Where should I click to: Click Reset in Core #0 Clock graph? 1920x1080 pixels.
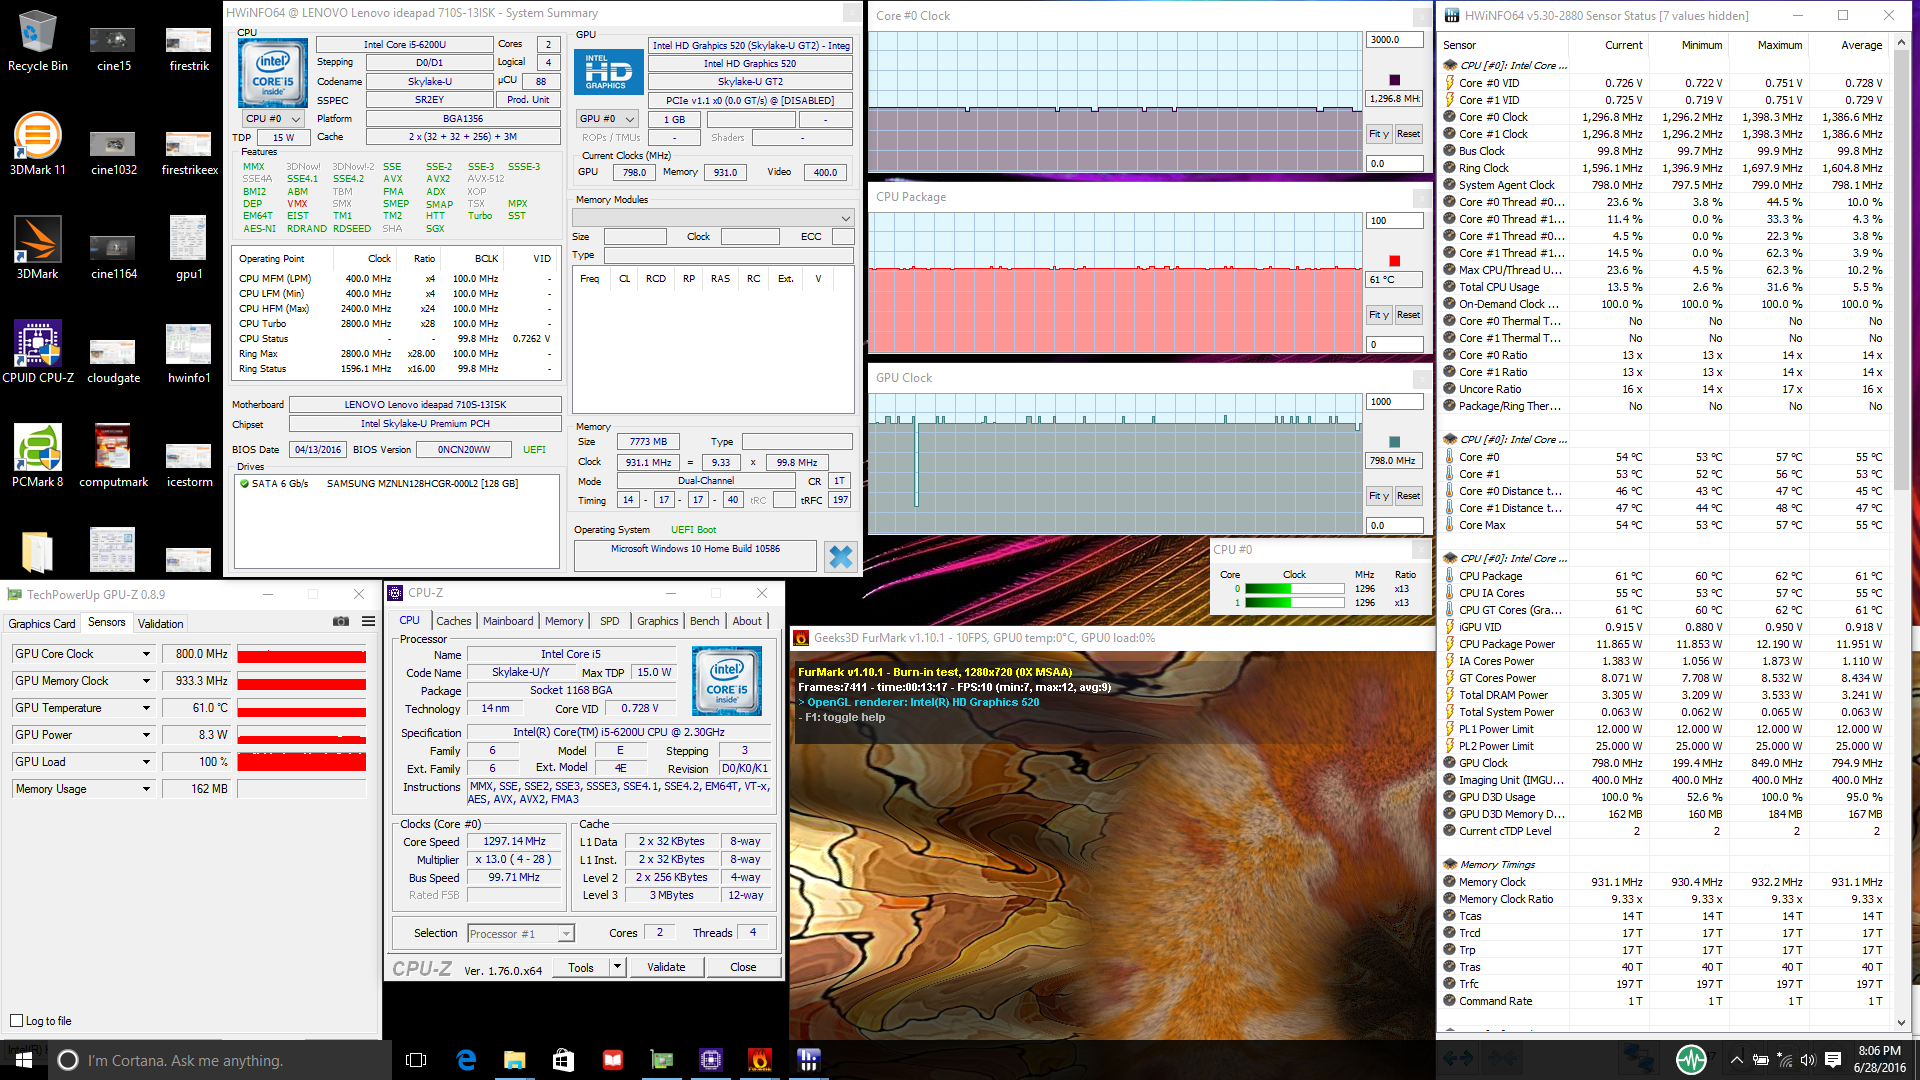(1408, 134)
